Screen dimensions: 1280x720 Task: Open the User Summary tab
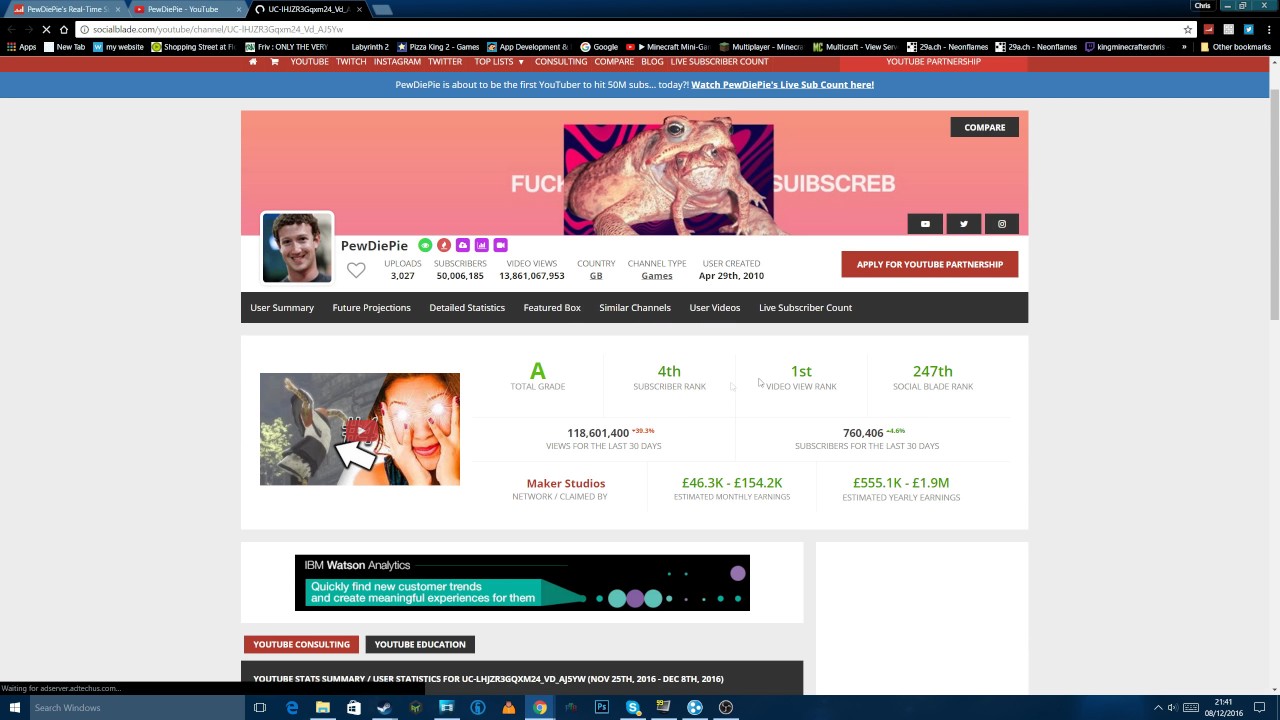coord(282,307)
